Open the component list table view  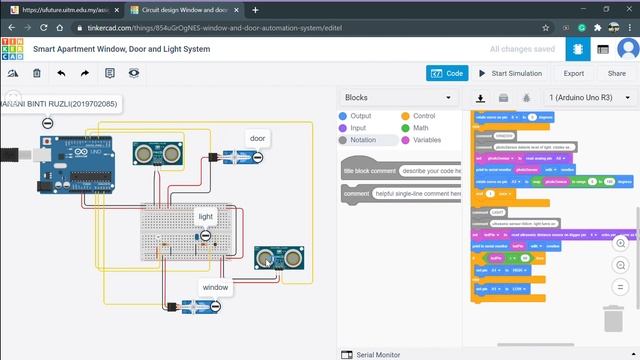point(603,49)
